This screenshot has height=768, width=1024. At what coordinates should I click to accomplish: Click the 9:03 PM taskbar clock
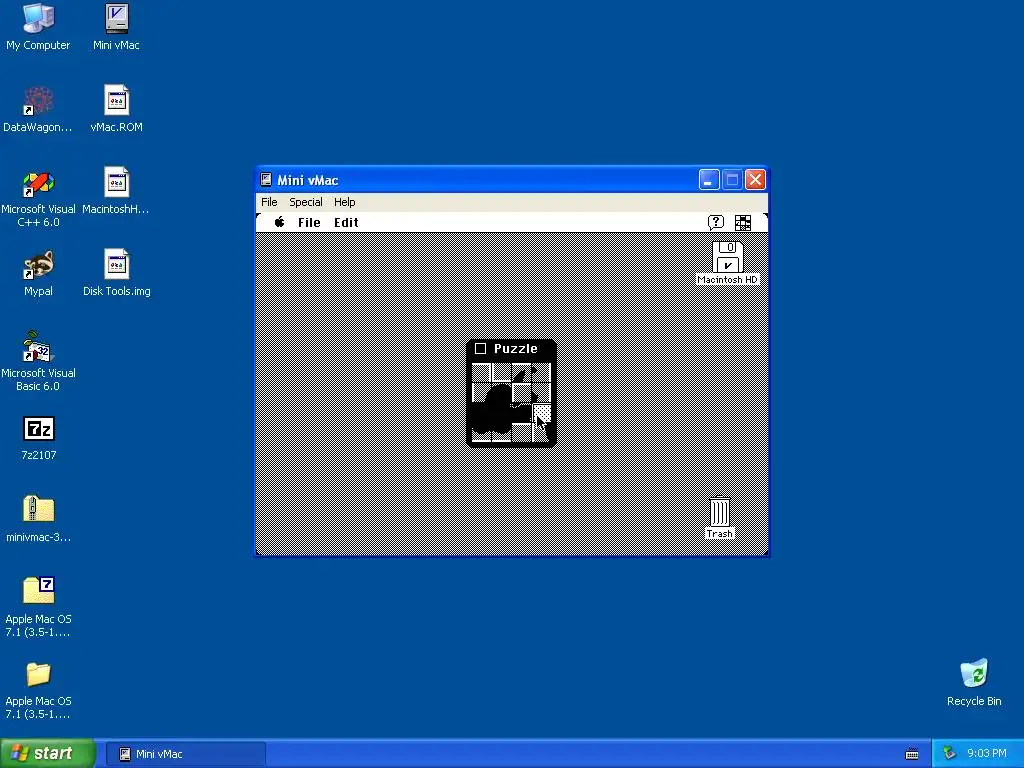point(987,754)
